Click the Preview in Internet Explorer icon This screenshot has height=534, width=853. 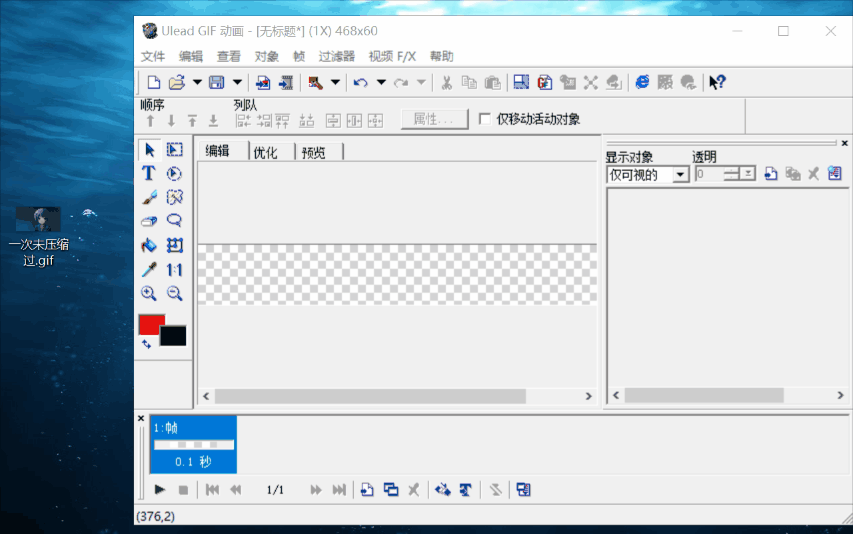point(642,83)
